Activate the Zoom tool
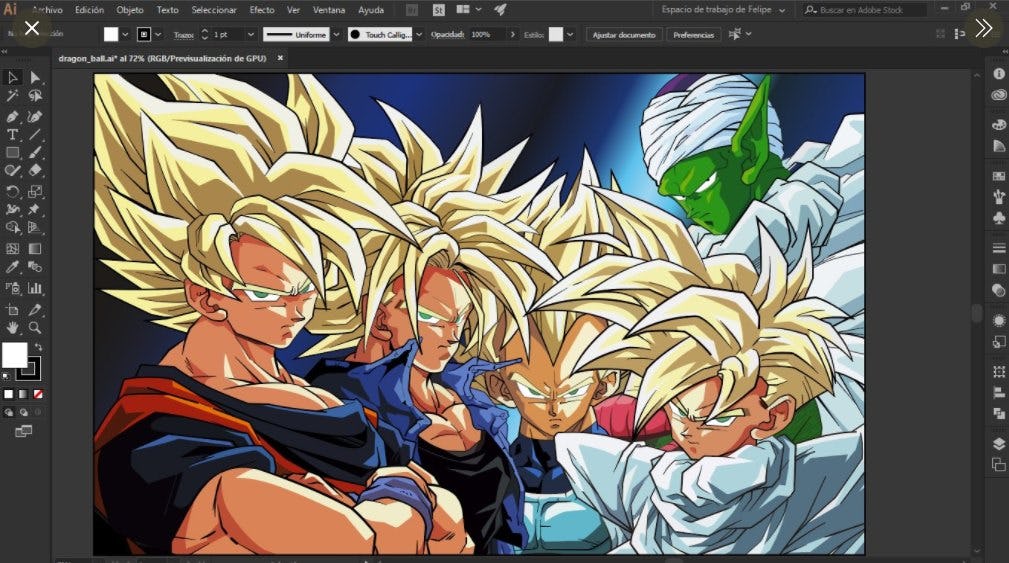This screenshot has height=563, width=1009. point(35,328)
